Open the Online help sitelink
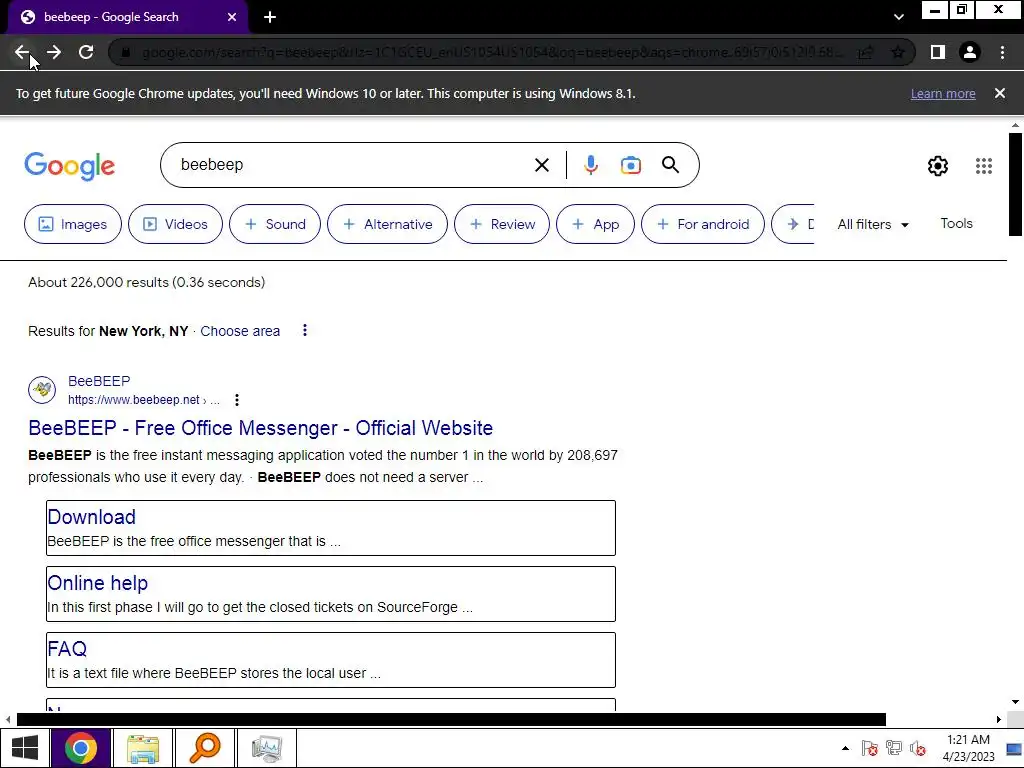 click(97, 583)
